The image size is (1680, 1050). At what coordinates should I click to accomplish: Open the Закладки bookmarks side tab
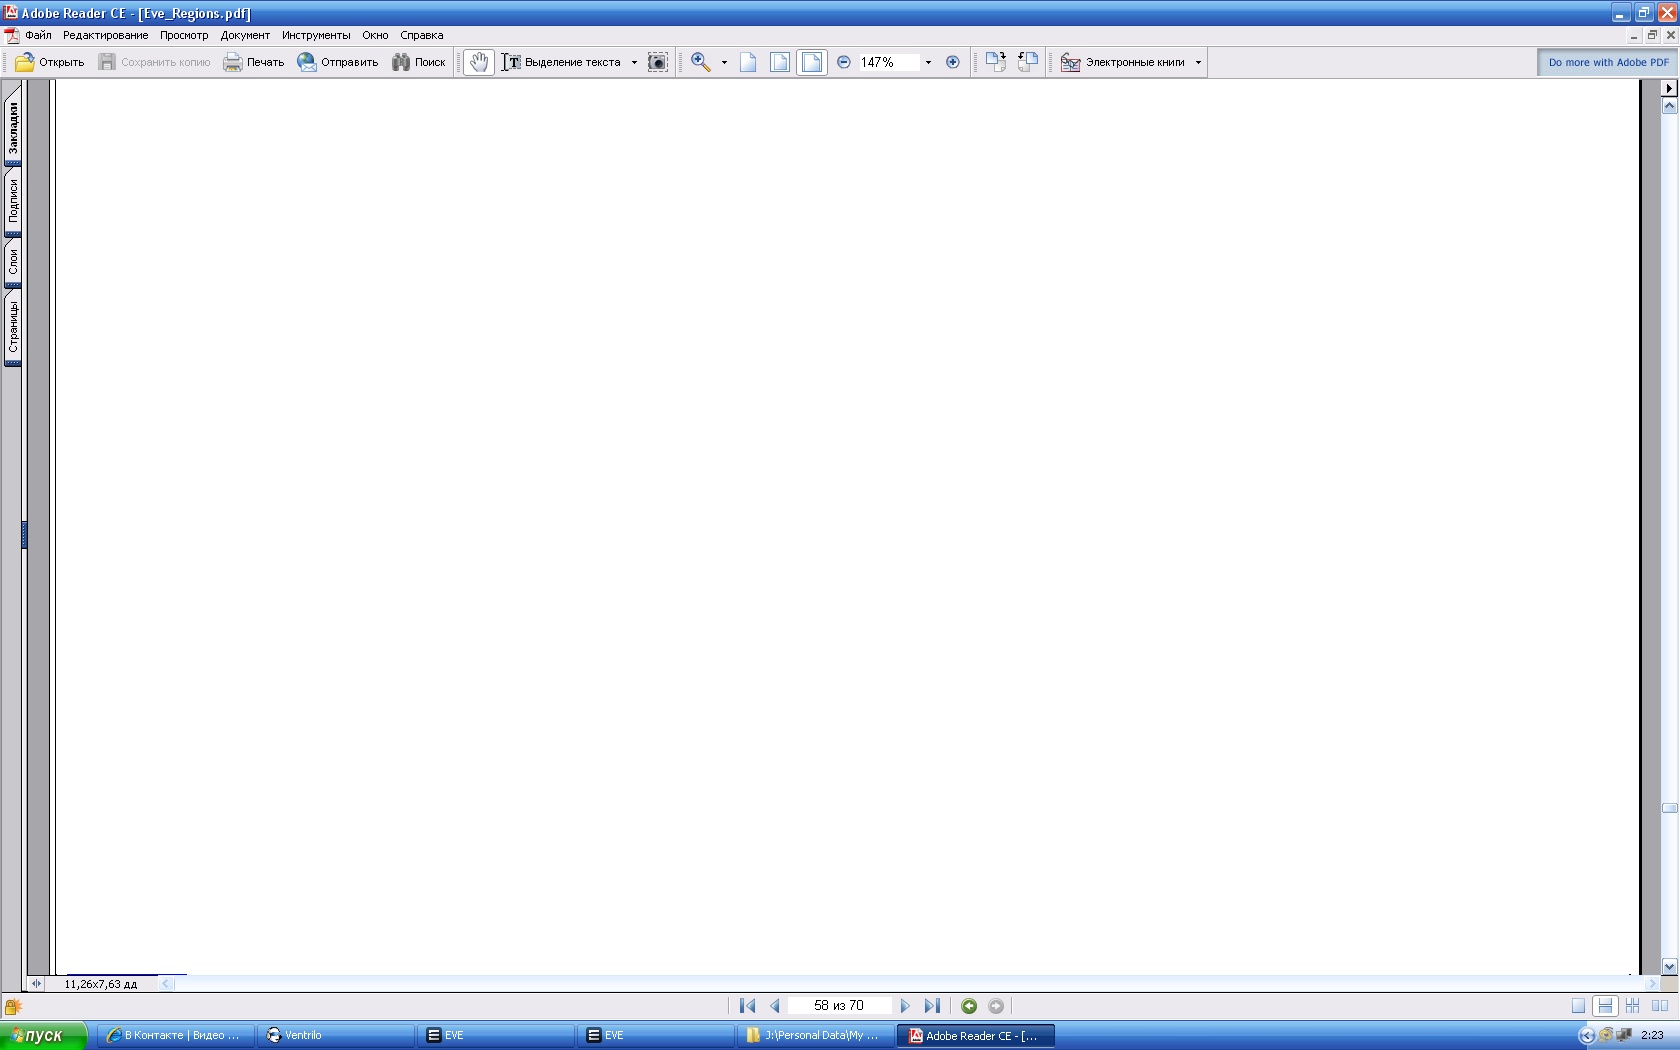[x=13, y=128]
